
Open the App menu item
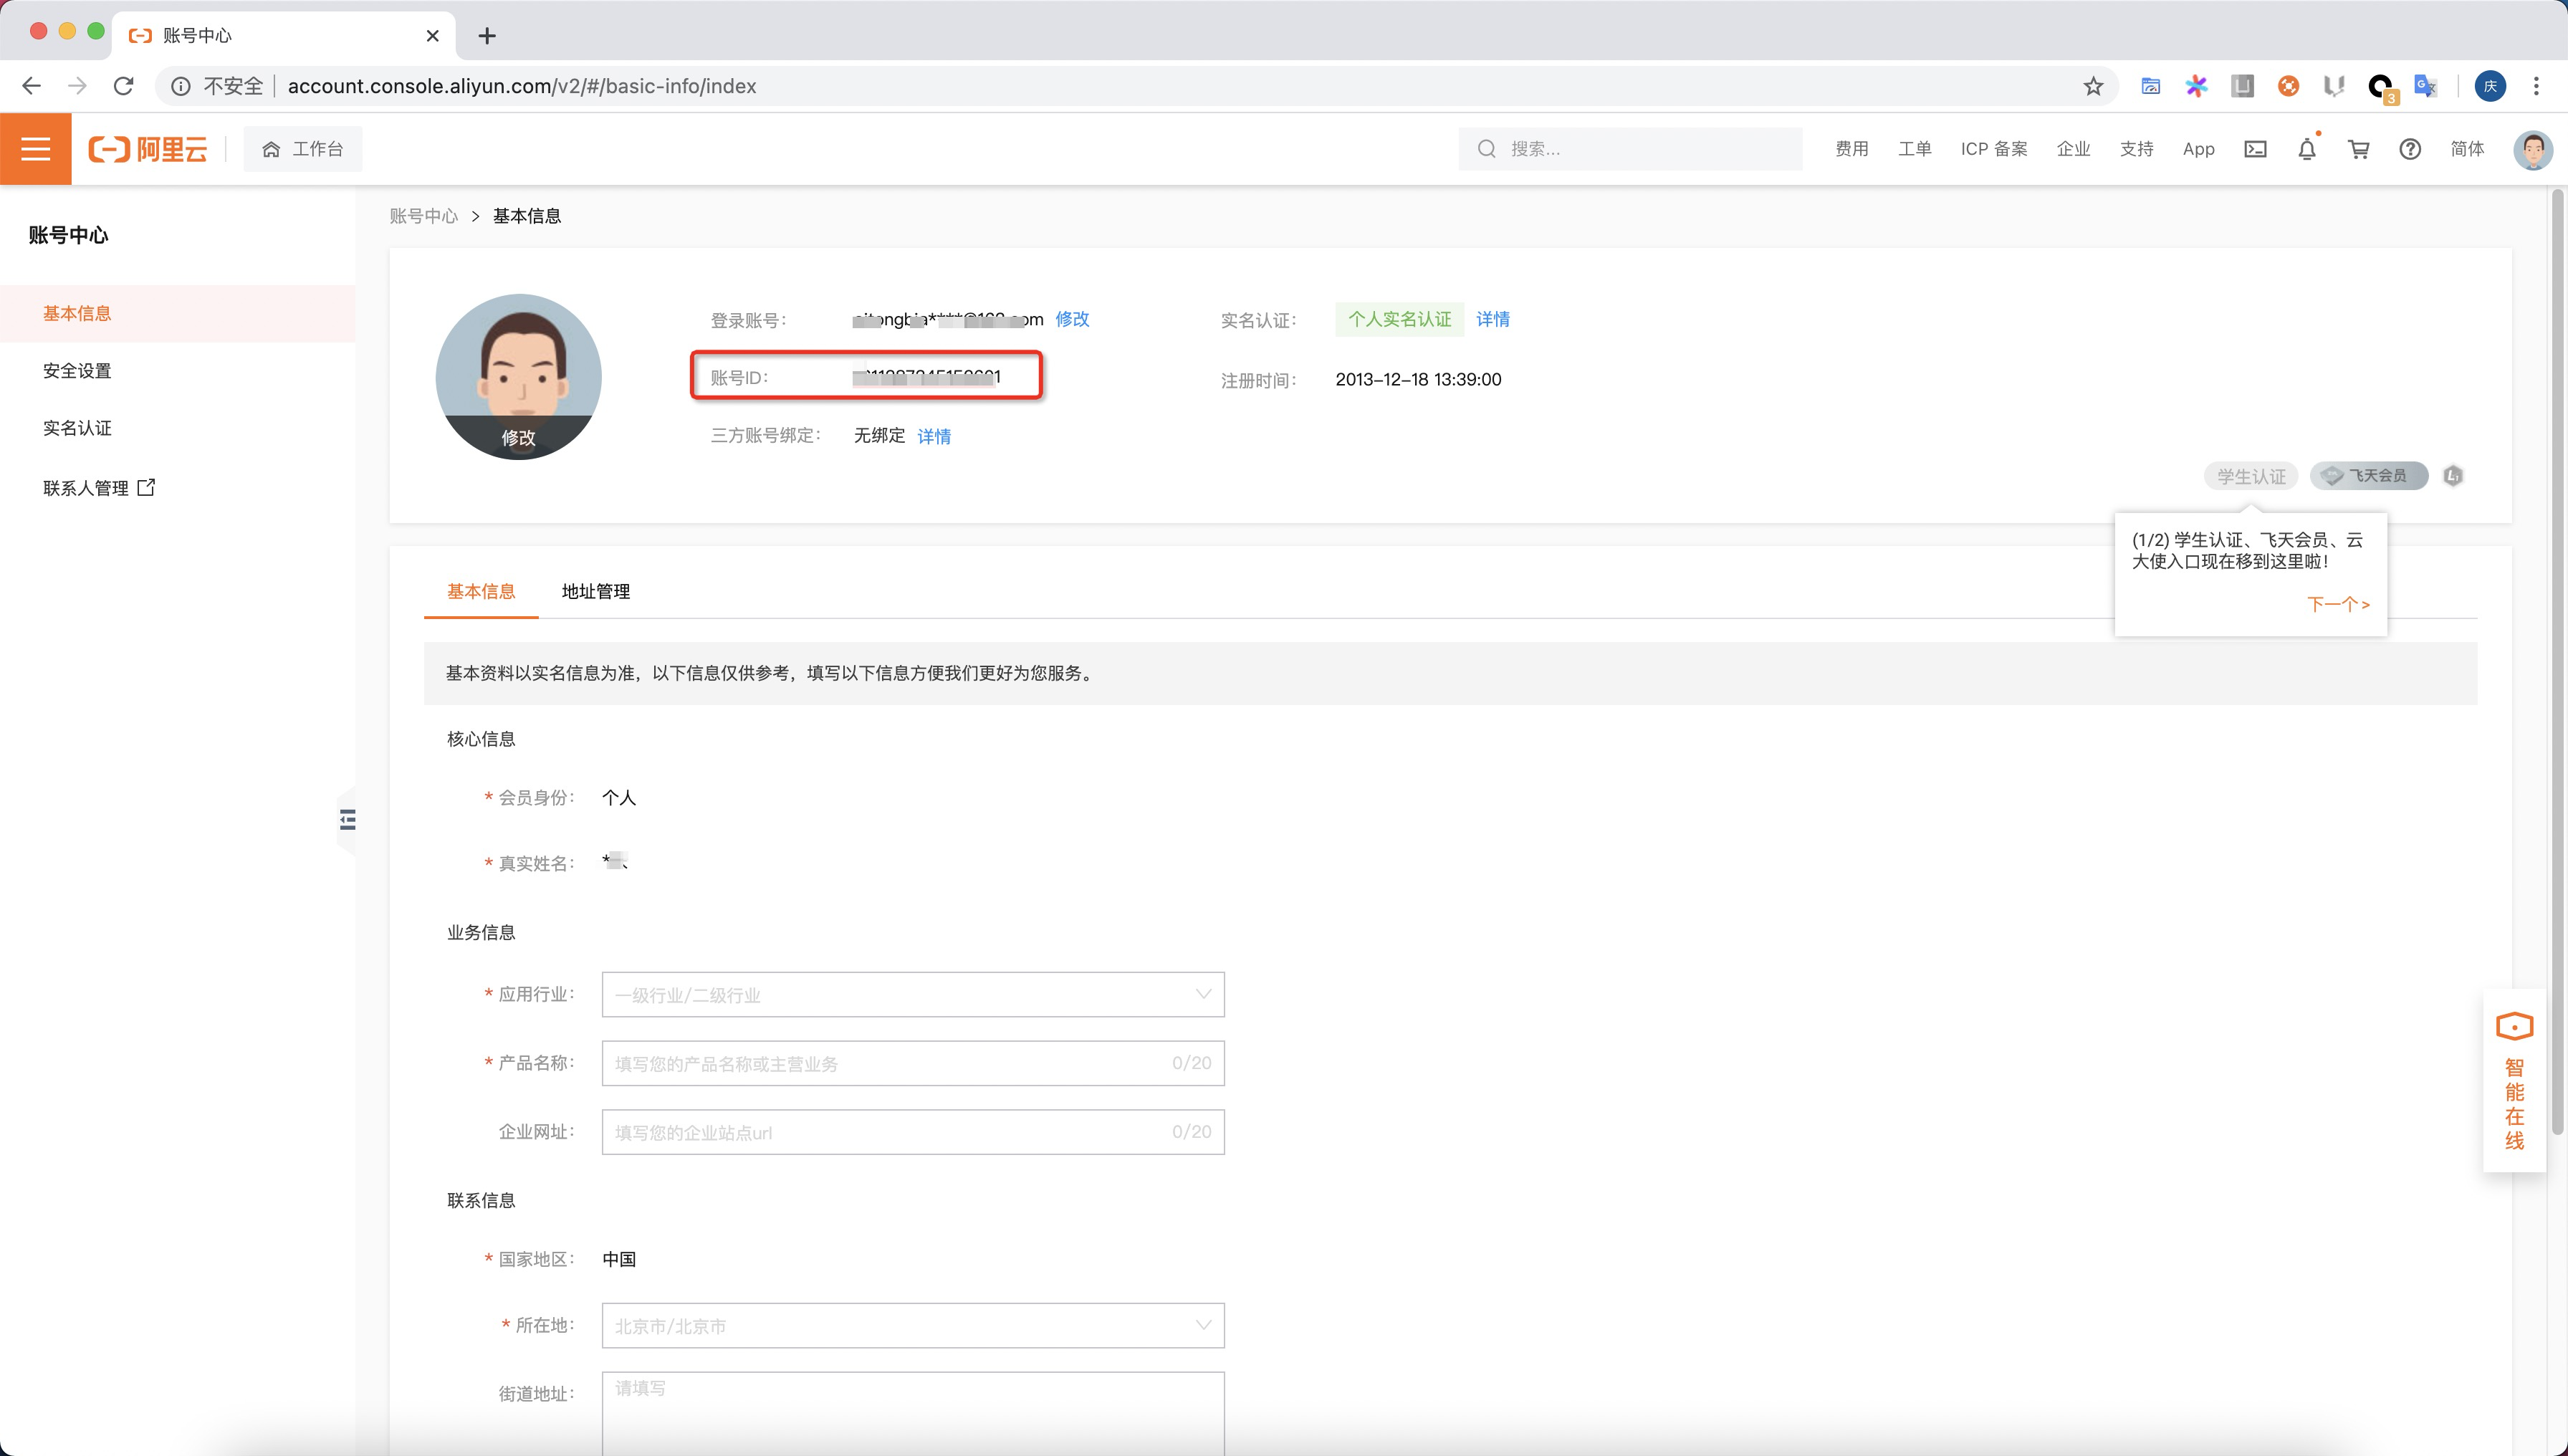coord(2198,149)
